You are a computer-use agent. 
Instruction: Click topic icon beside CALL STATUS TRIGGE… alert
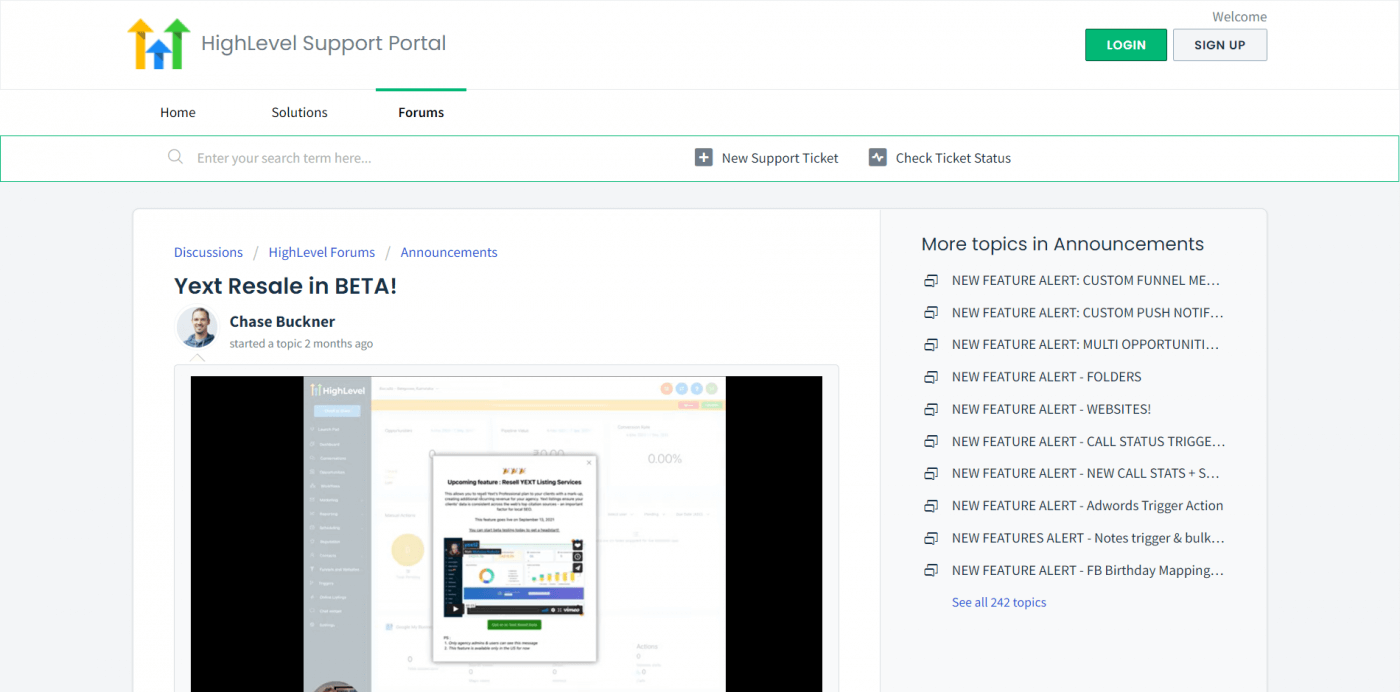click(931, 441)
